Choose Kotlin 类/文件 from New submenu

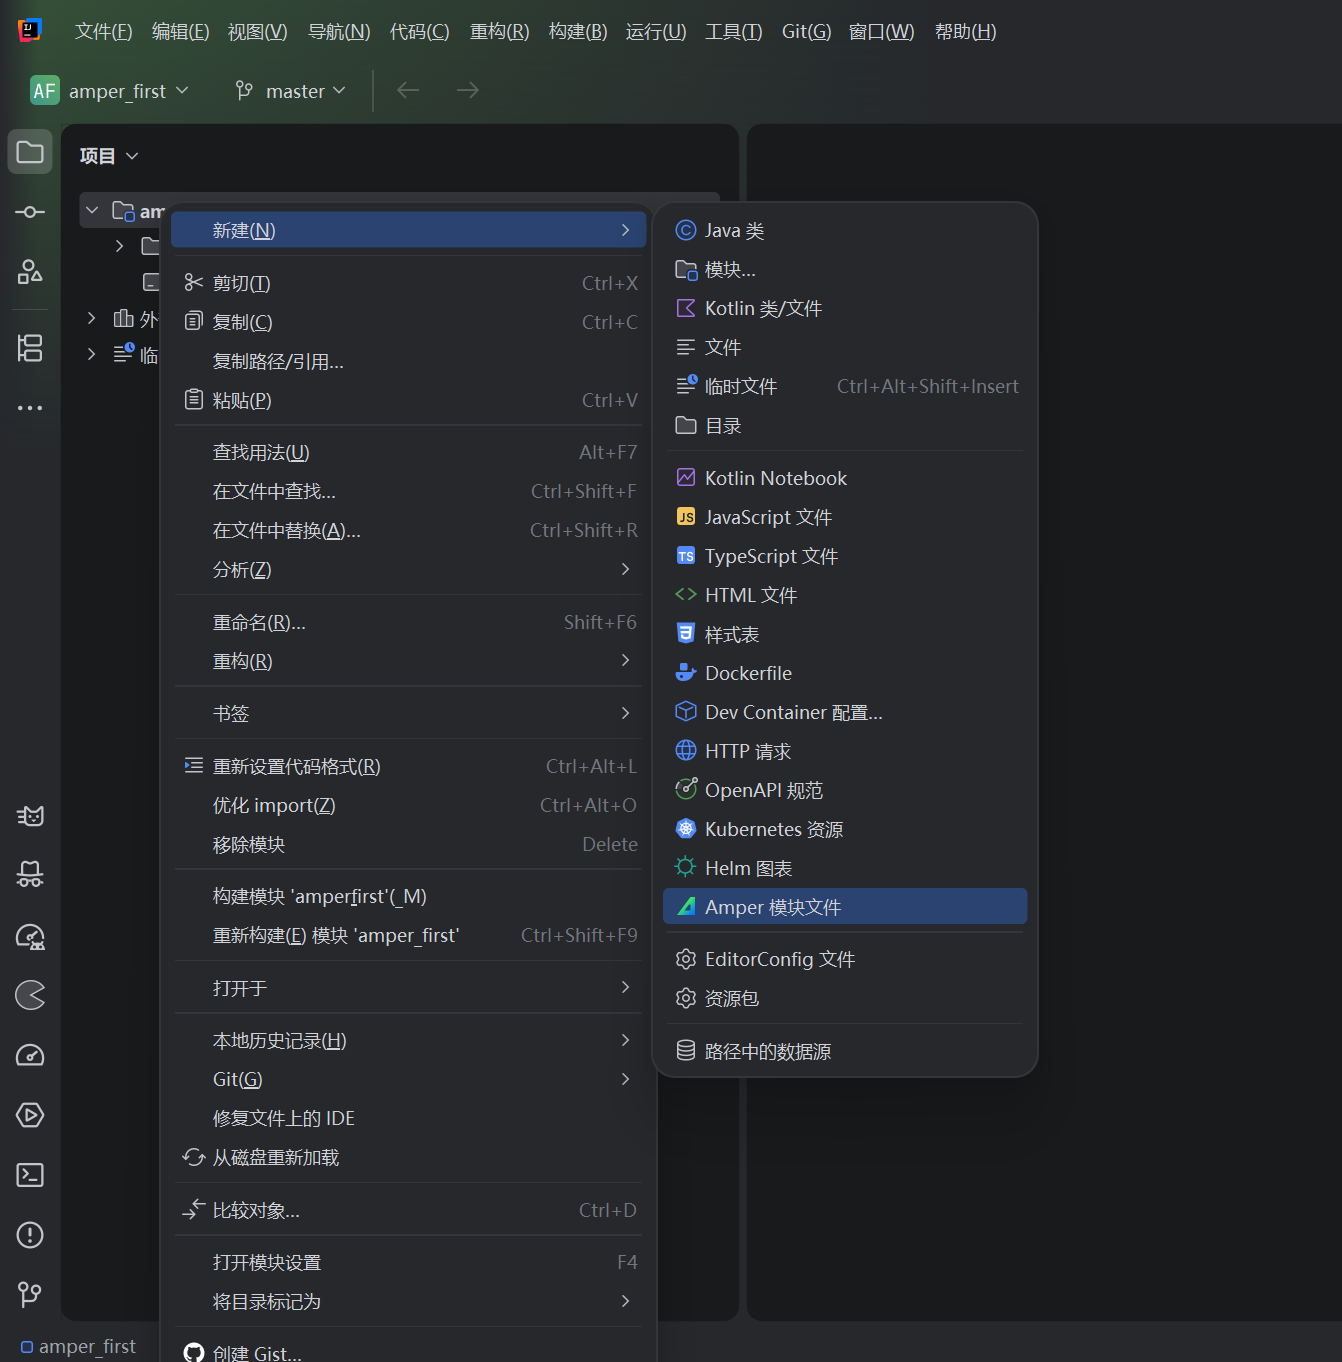pyautogui.click(x=762, y=309)
